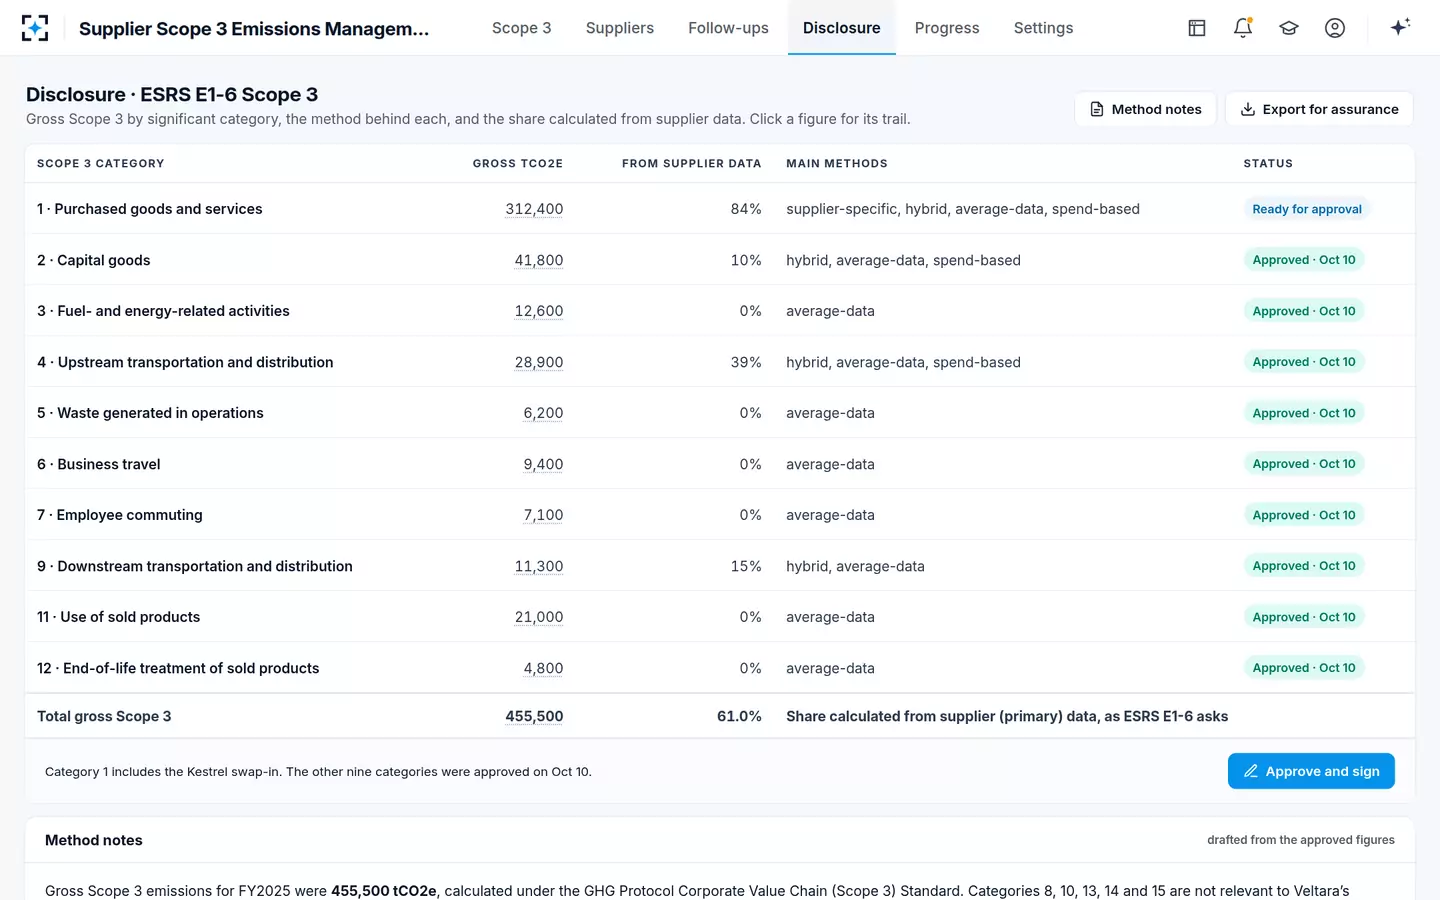
Task: Open the Follow-ups tab
Action: pos(728,28)
